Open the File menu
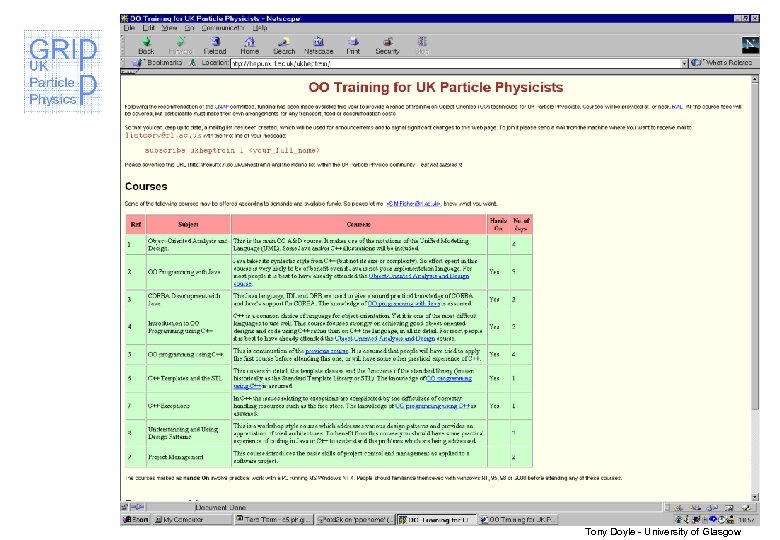This screenshot has height=540, width=780. pos(129,28)
